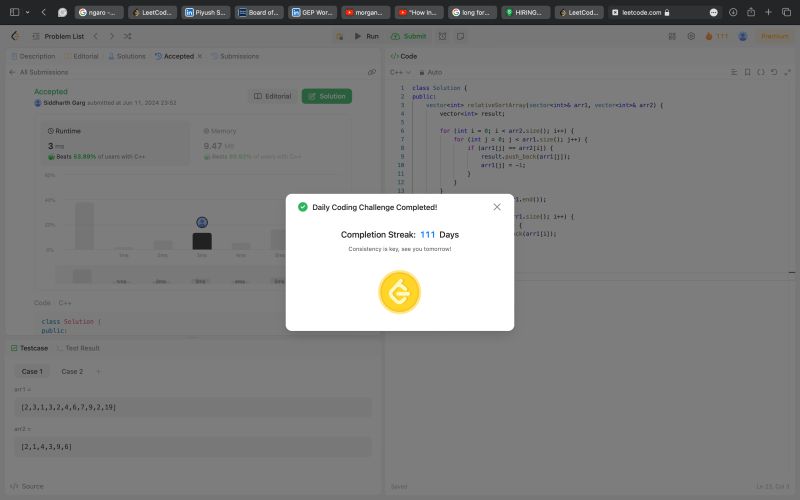The image size is (800, 500).
Task: Run the code
Action: coord(366,36)
